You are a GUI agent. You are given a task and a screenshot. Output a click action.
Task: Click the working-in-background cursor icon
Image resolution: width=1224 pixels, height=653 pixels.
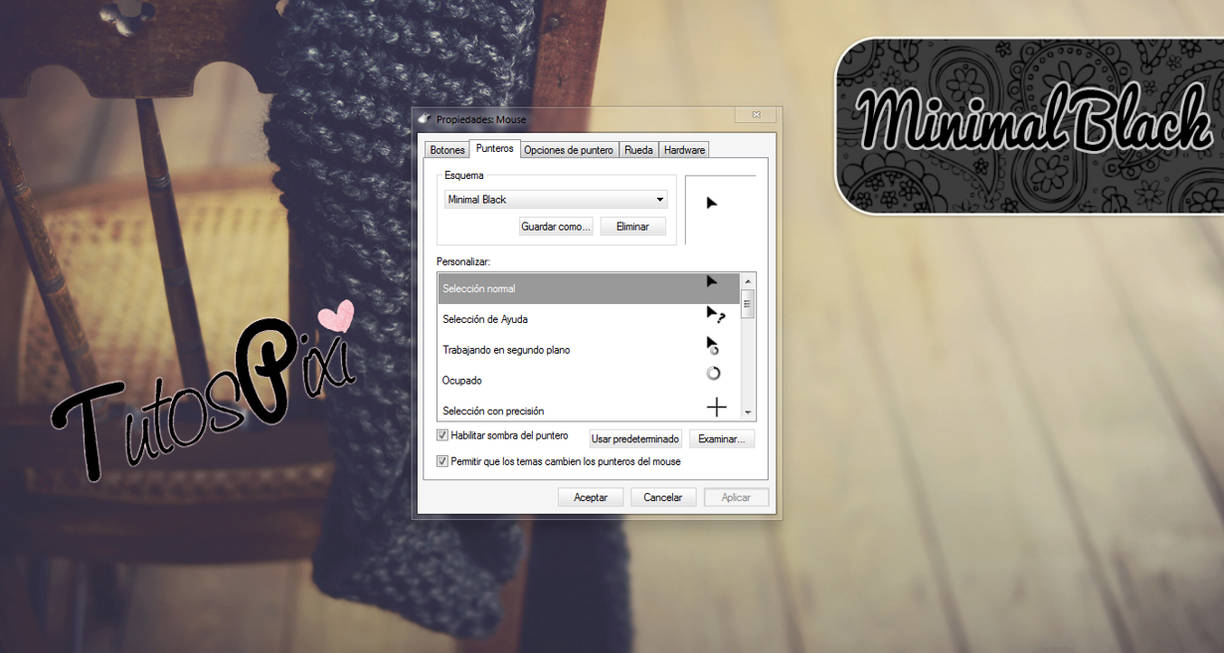[712, 345]
